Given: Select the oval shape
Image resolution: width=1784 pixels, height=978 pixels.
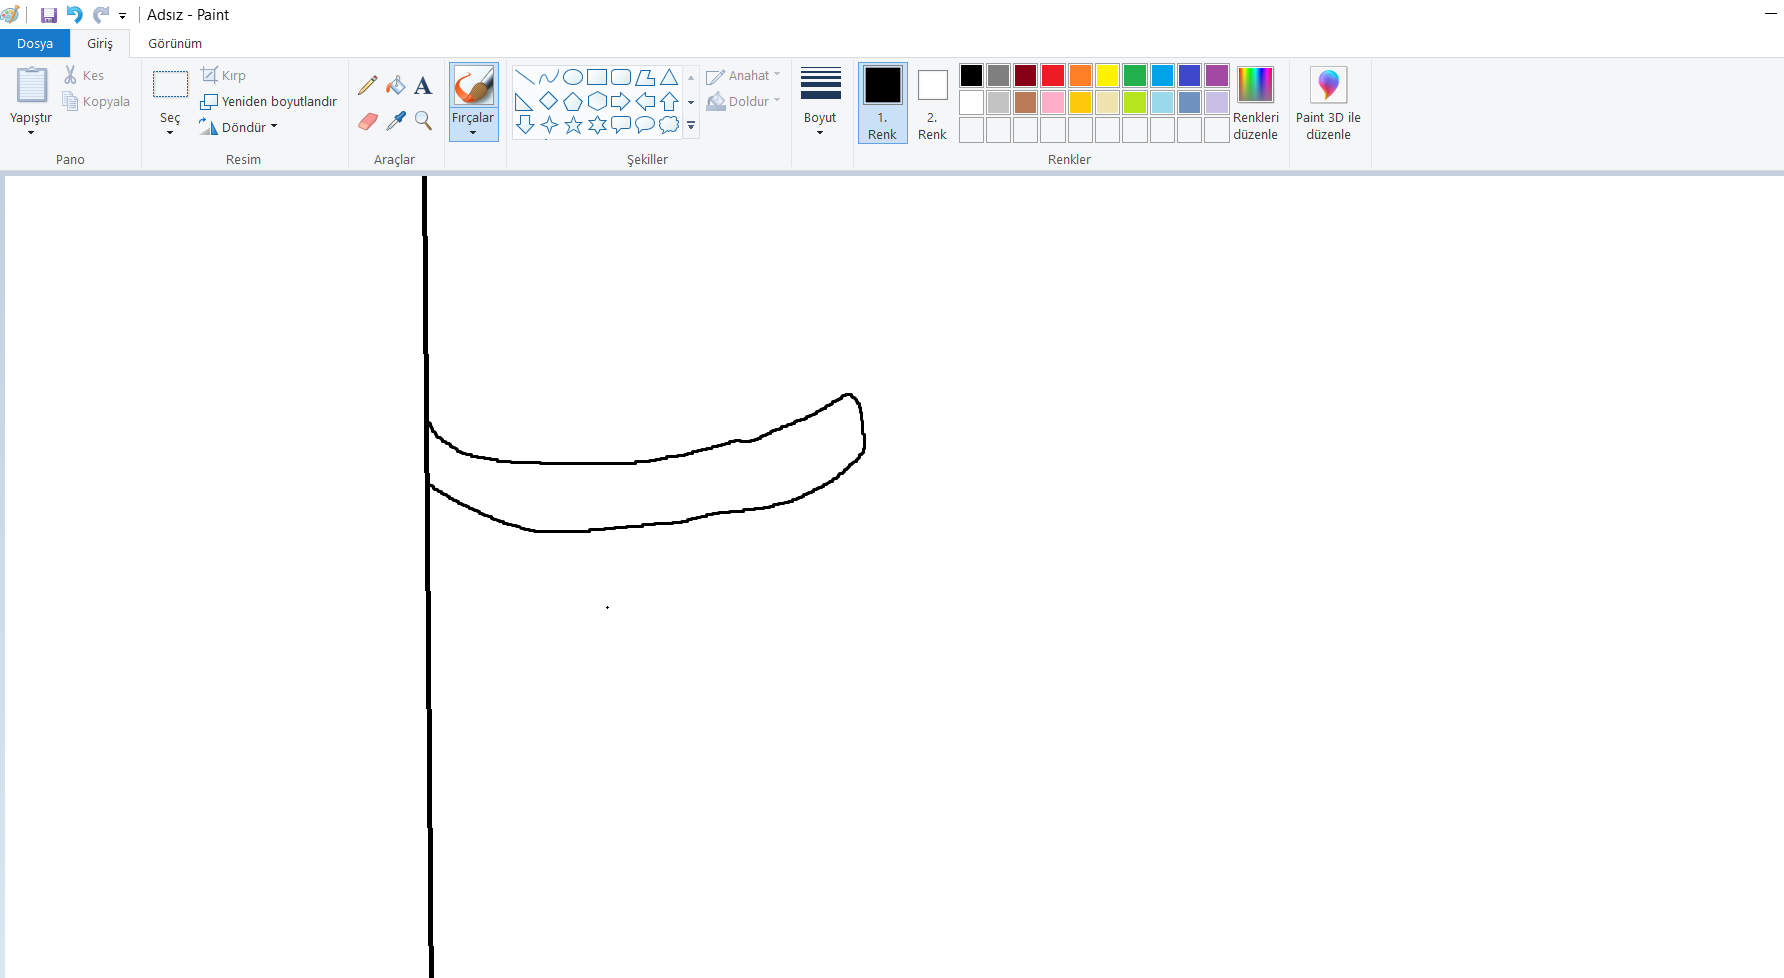Looking at the screenshot, I should pyautogui.click(x=572, y=75).
